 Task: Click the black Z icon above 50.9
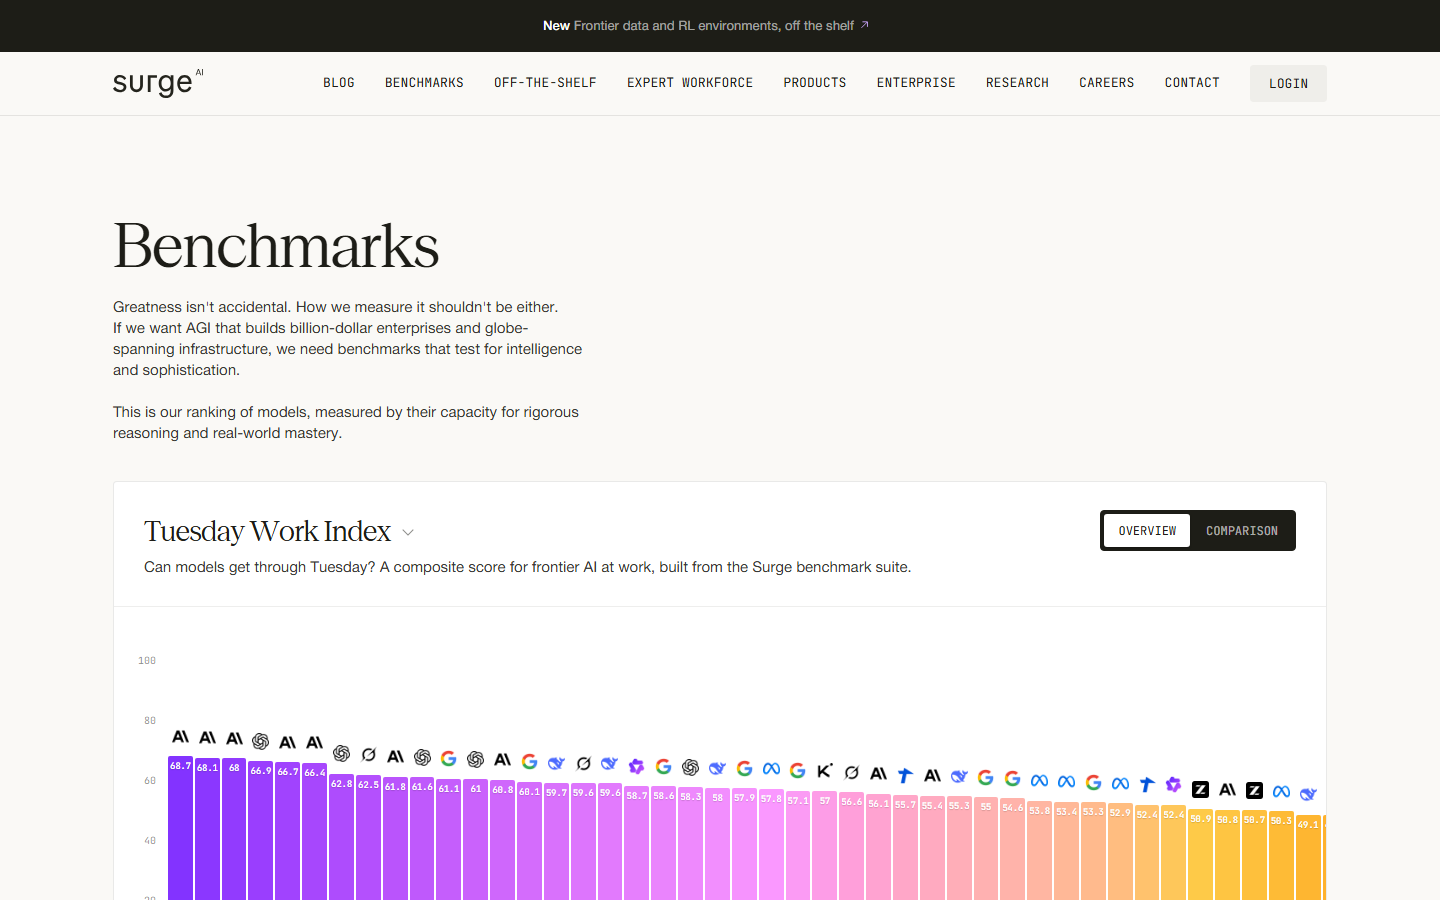click(1201, 789)
